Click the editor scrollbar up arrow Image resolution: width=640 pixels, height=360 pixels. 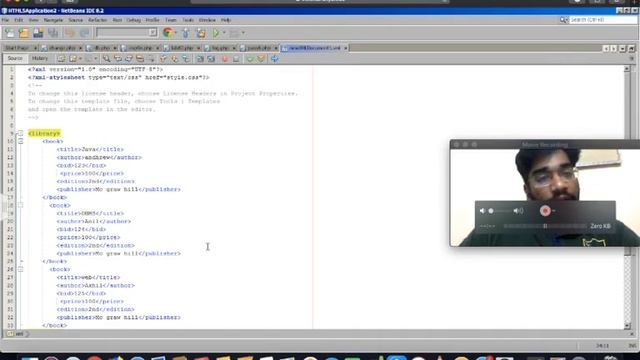[627, 69]
